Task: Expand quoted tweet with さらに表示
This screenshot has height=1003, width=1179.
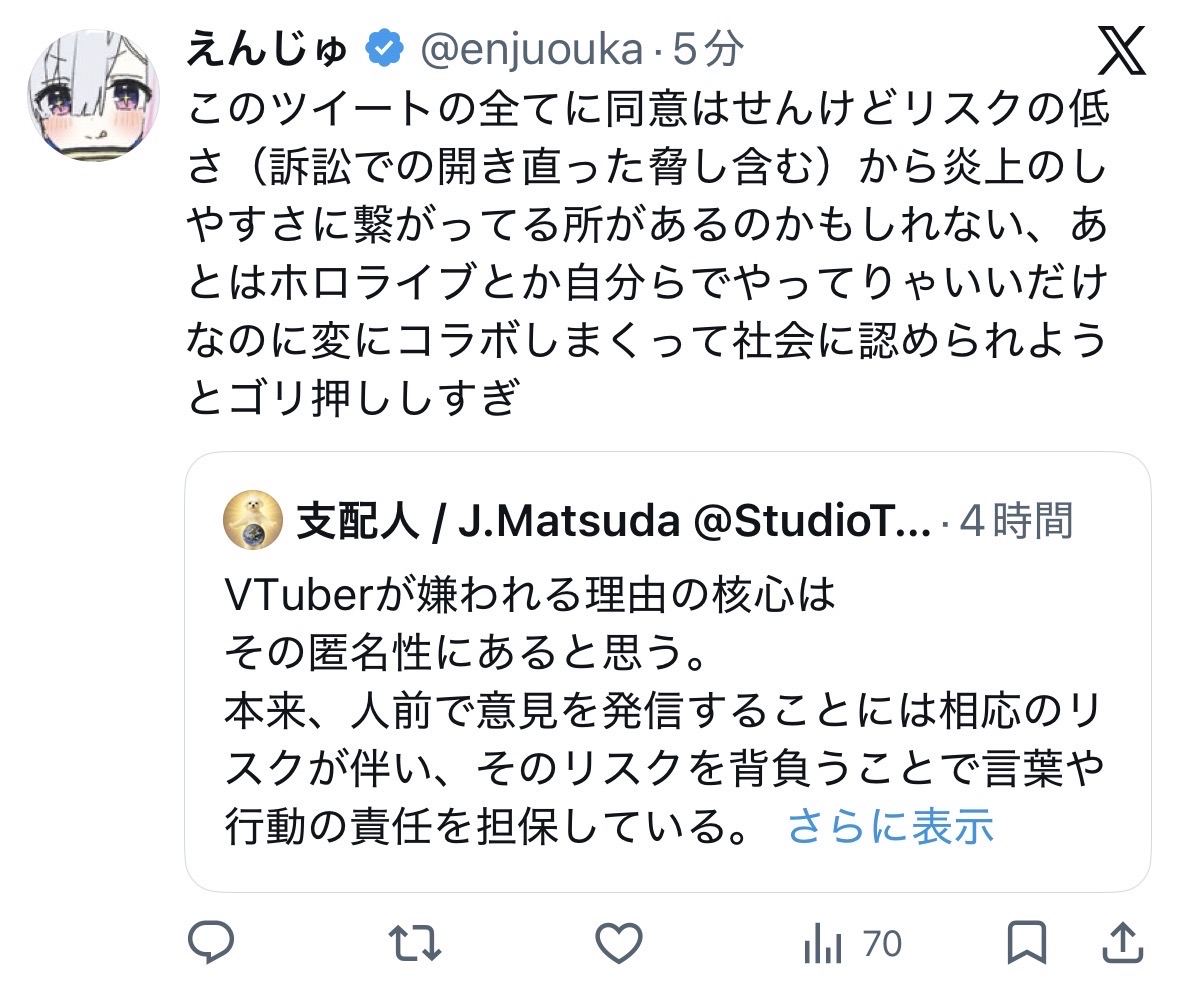Action: pyautogui.click(x=890, y=826)
